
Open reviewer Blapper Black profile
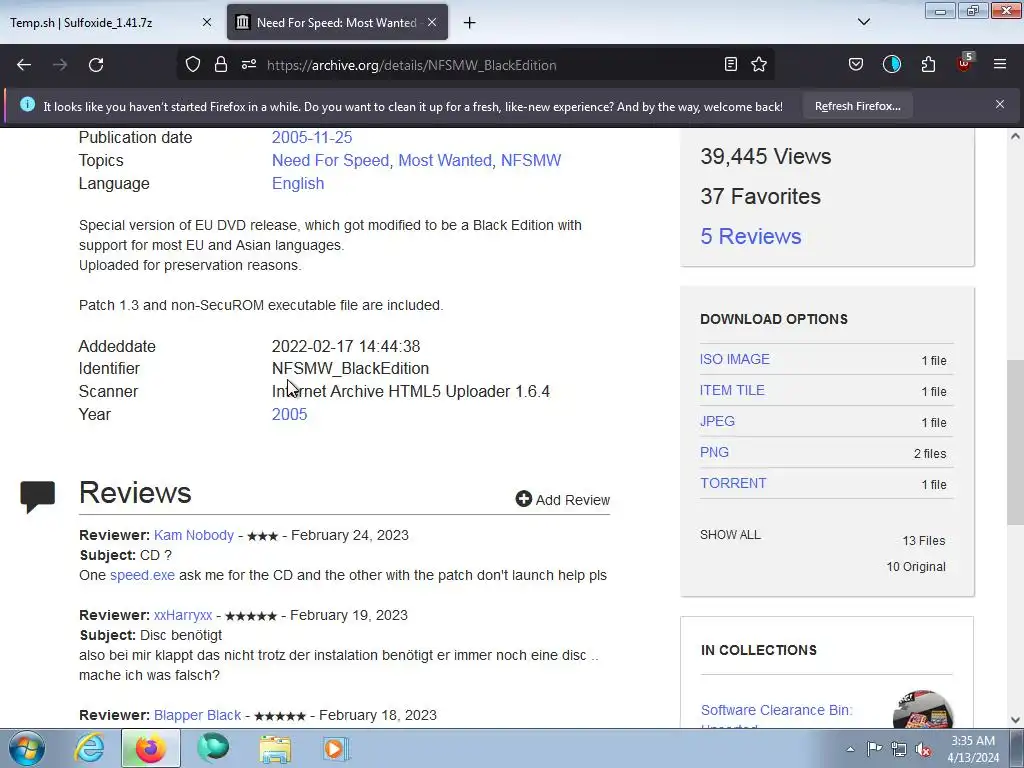pos(197,715)
